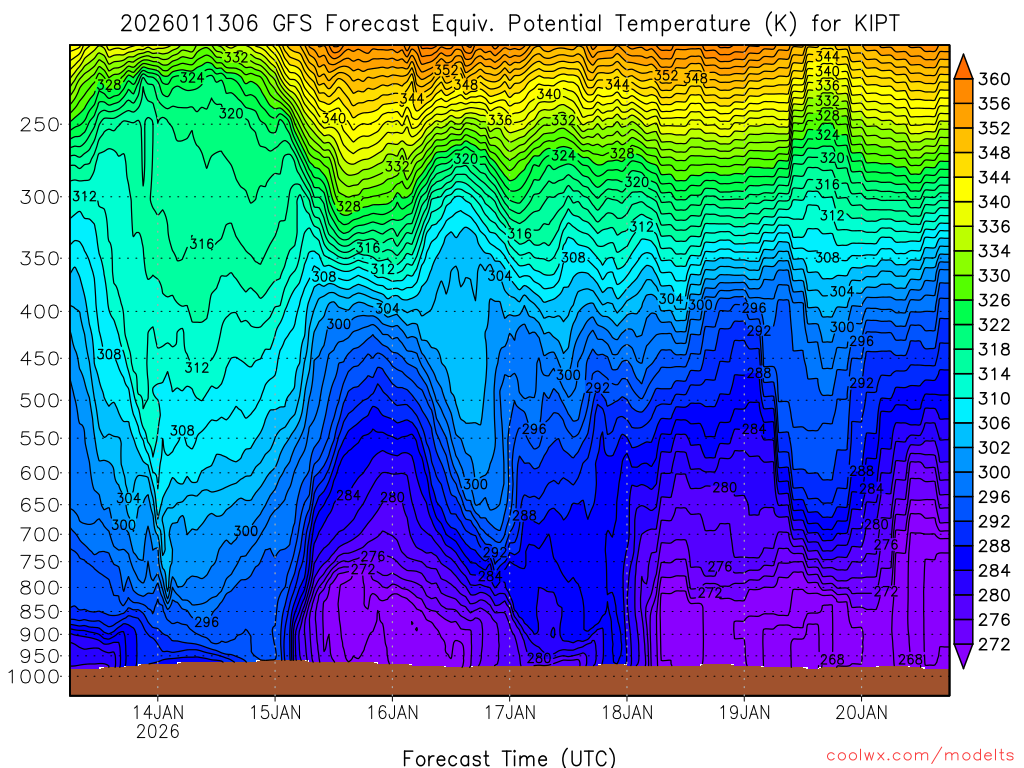Select the 20JAN date tick label

tap(861, 712)
